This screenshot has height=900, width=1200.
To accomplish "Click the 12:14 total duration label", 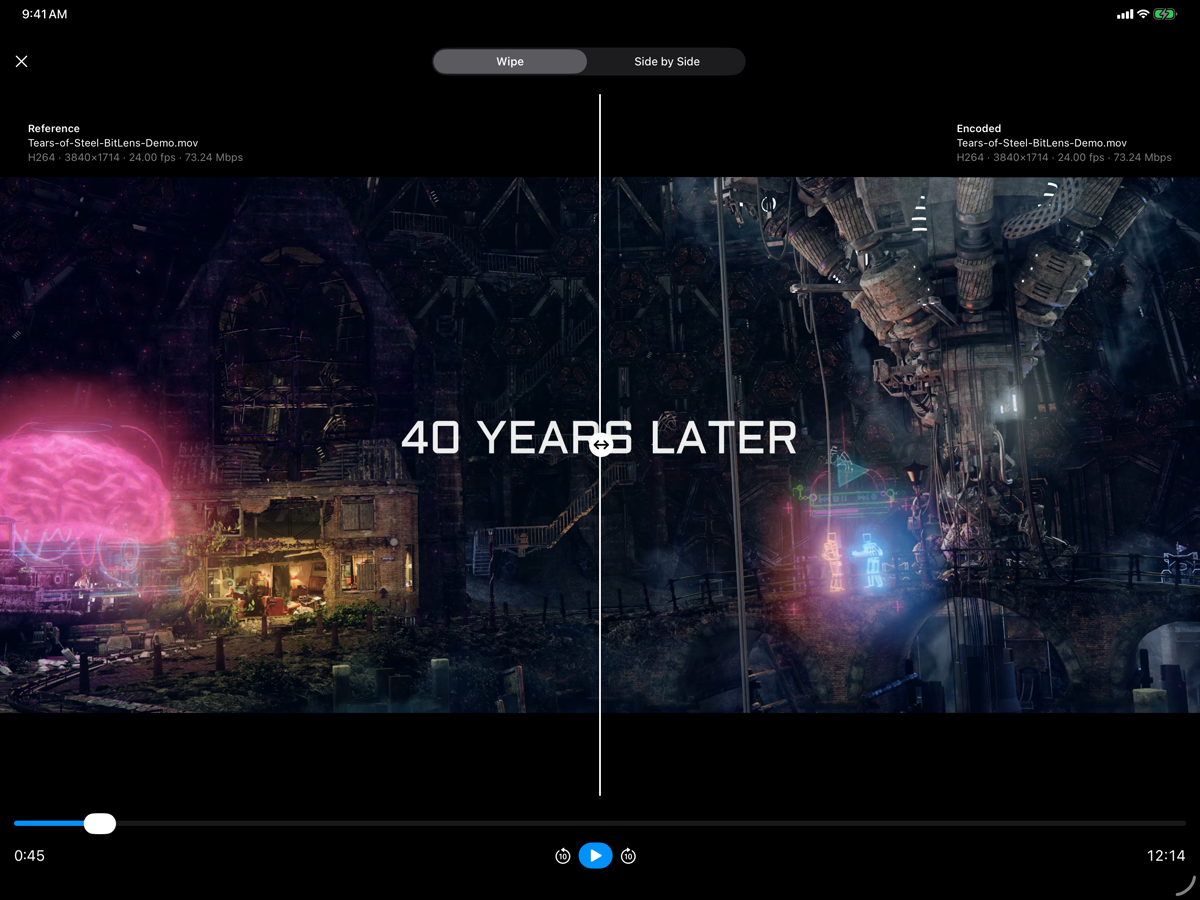I will tap(1166, 856).
